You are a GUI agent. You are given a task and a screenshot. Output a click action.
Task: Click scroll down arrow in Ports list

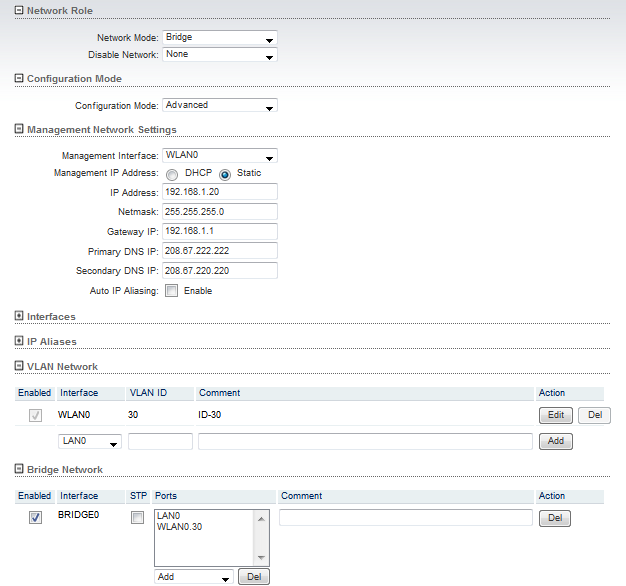(262, 558)
